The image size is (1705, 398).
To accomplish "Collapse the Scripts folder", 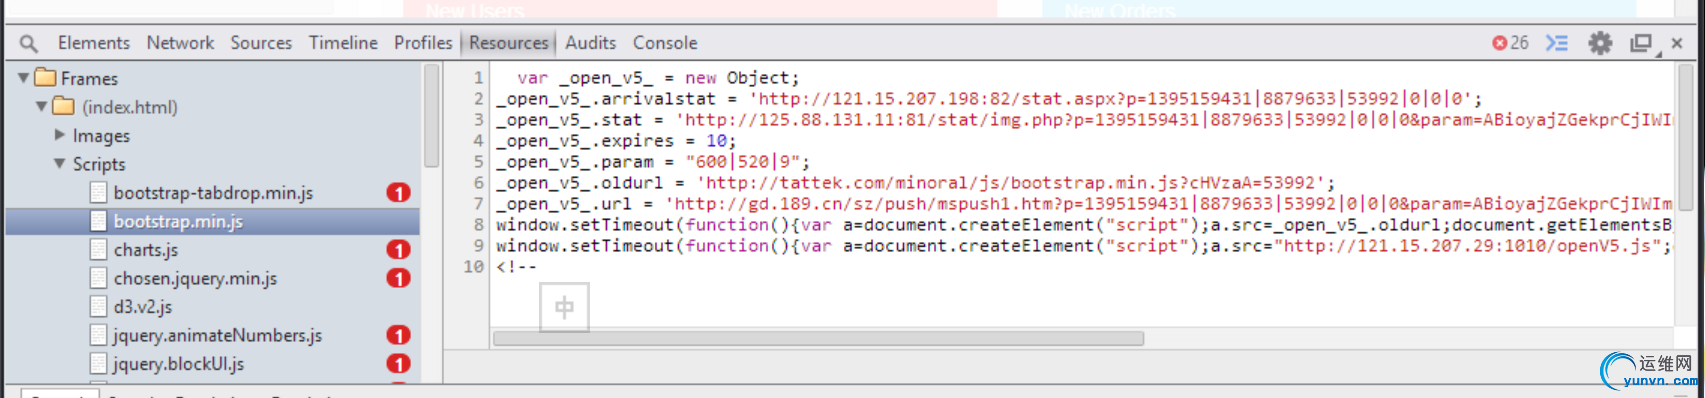I will click(60, 163).
